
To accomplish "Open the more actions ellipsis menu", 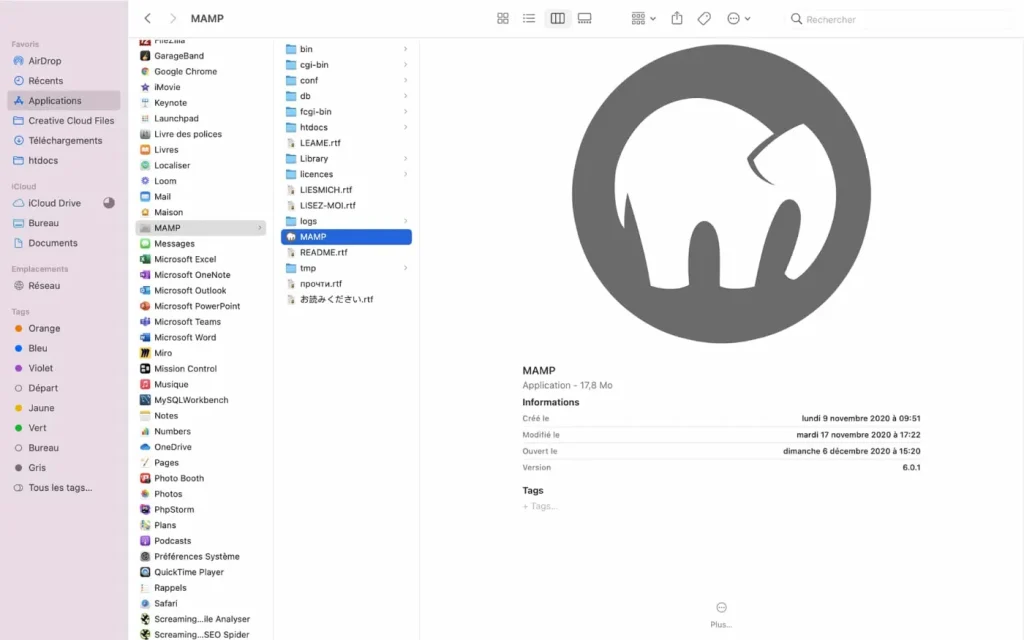I will tap(739, 18).
